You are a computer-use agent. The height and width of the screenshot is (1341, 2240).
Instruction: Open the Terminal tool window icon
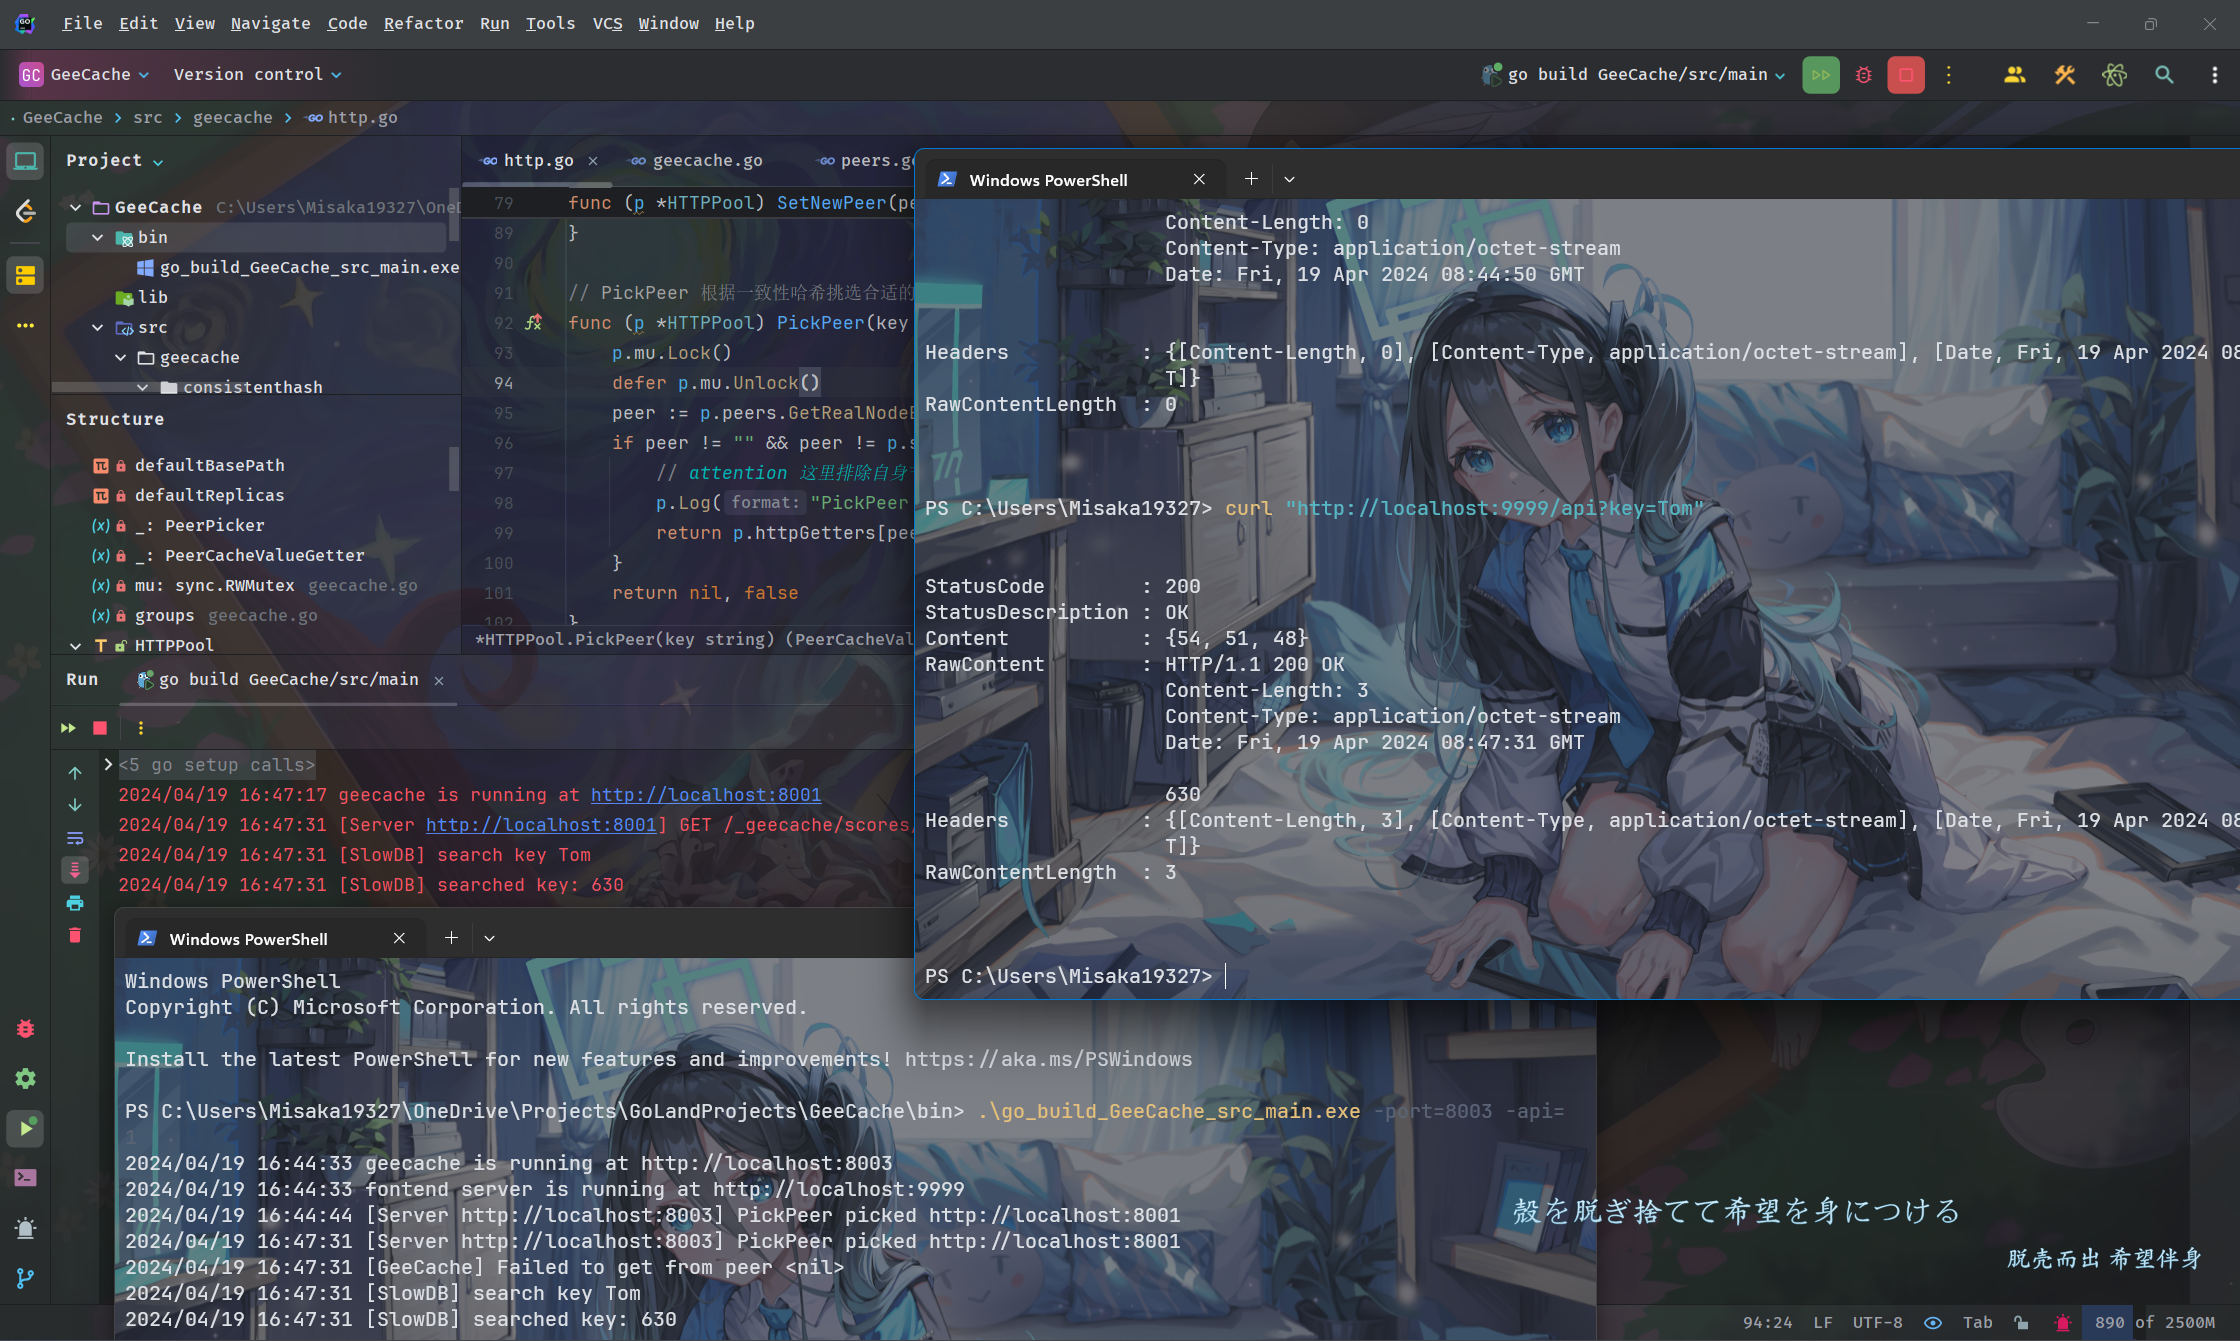[x=25, y=1178]
